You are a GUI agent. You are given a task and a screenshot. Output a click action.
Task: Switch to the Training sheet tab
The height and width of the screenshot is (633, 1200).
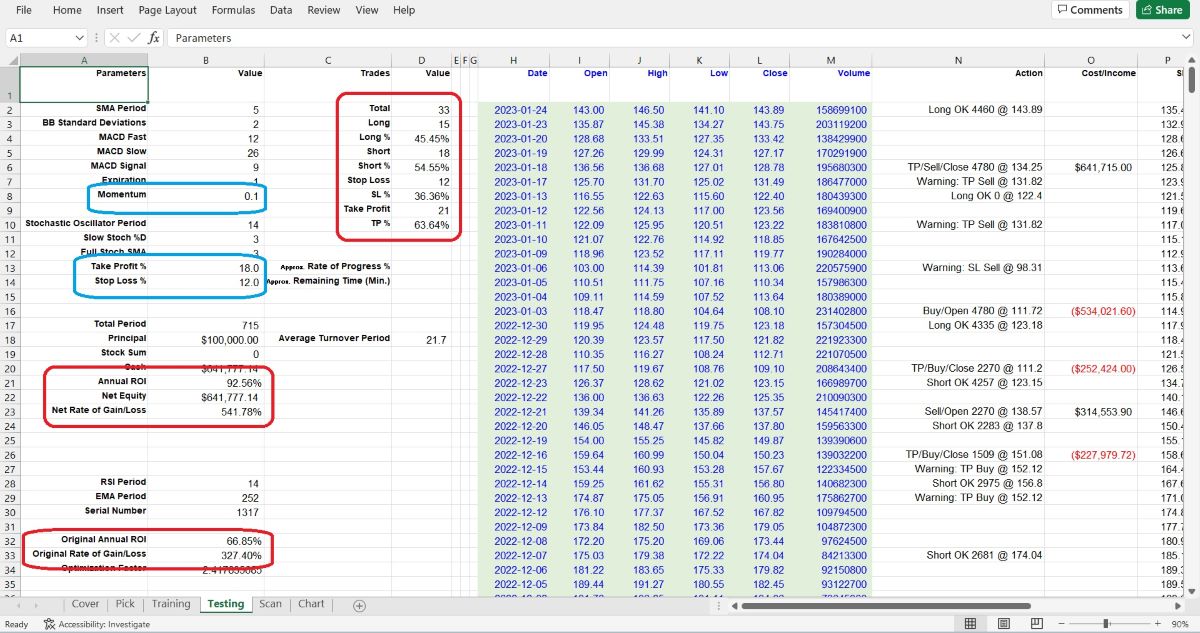click(171, 604)
